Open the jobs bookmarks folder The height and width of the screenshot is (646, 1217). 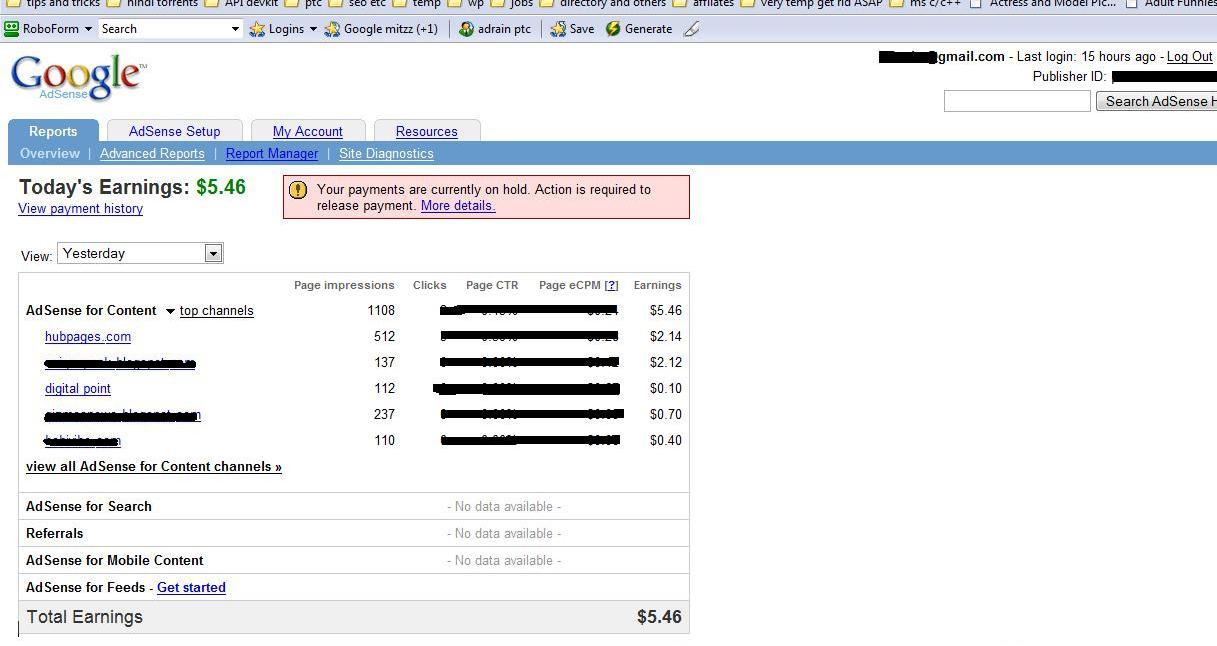(512, 4)
